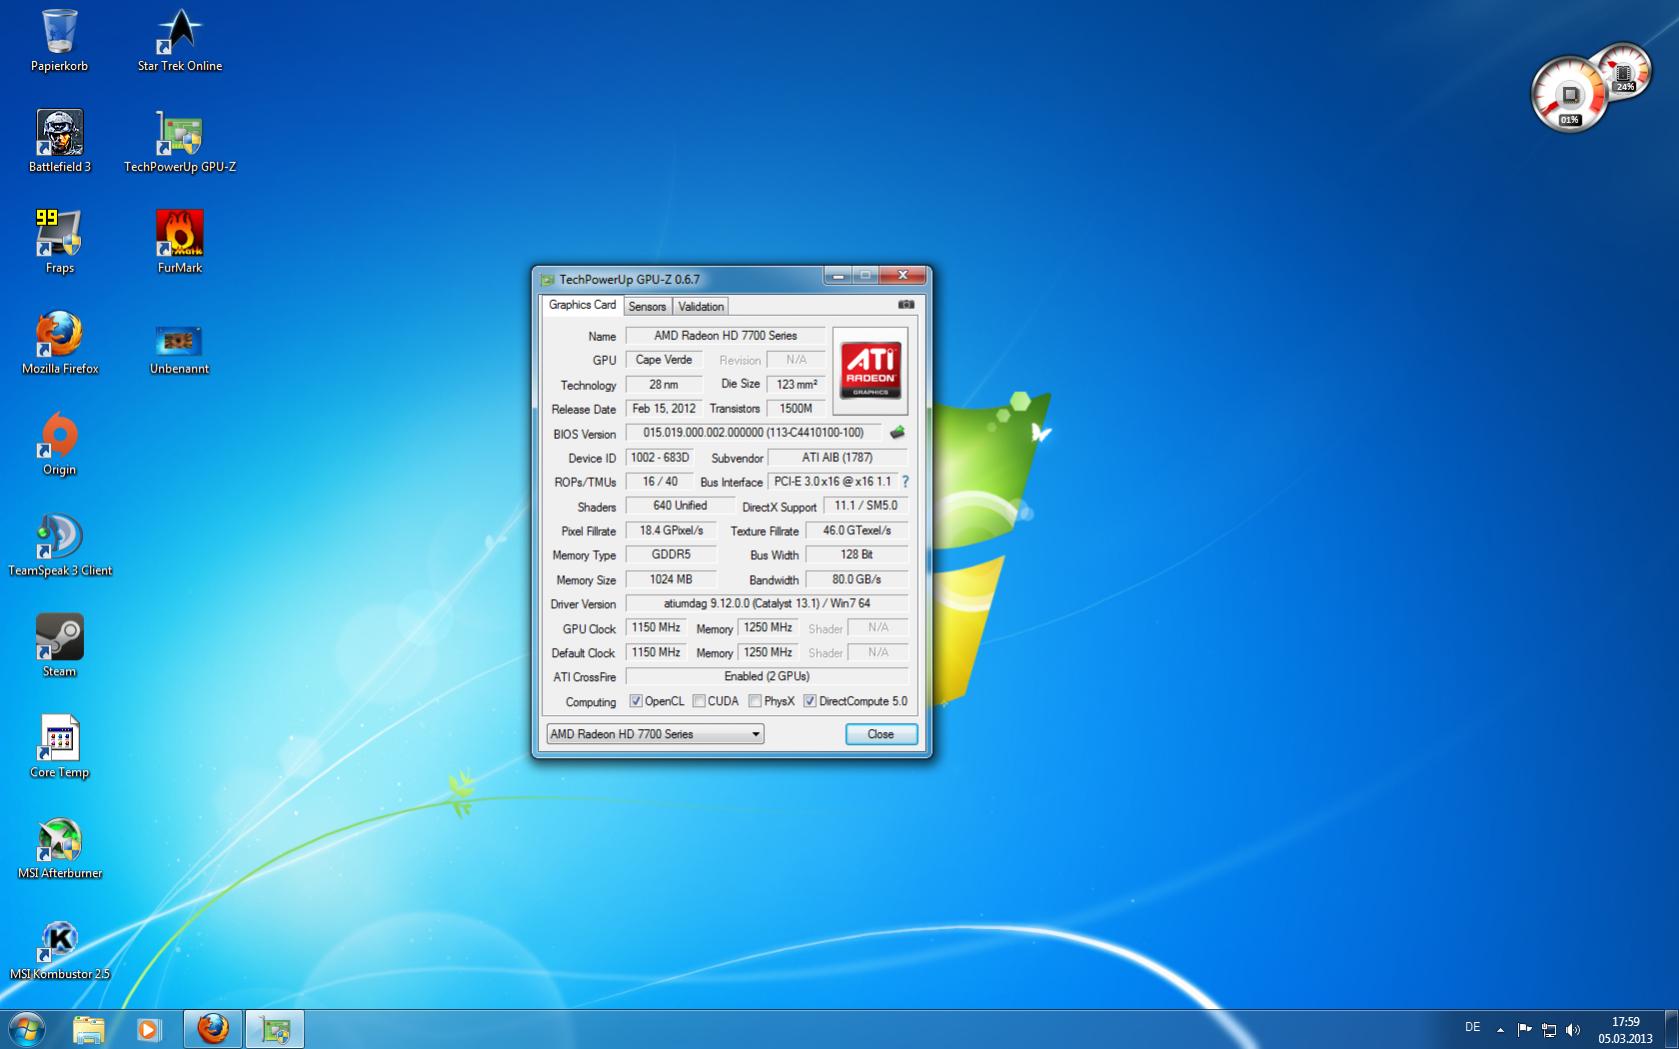Click the Name field showing AMD Radeon HD 7700 Series

726,336
